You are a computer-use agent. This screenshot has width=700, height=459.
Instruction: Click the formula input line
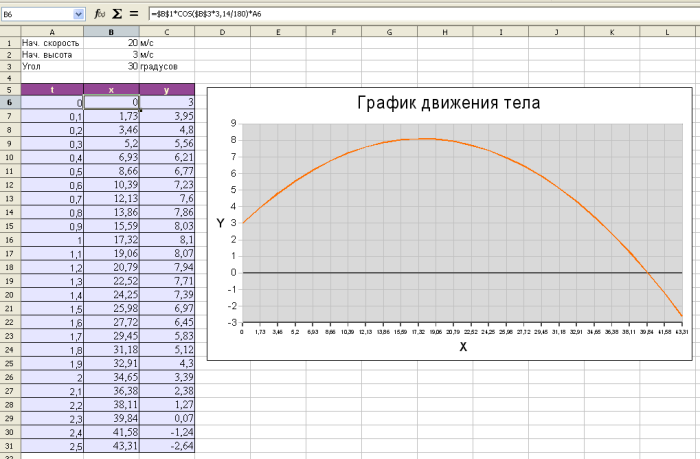point(424,14)
